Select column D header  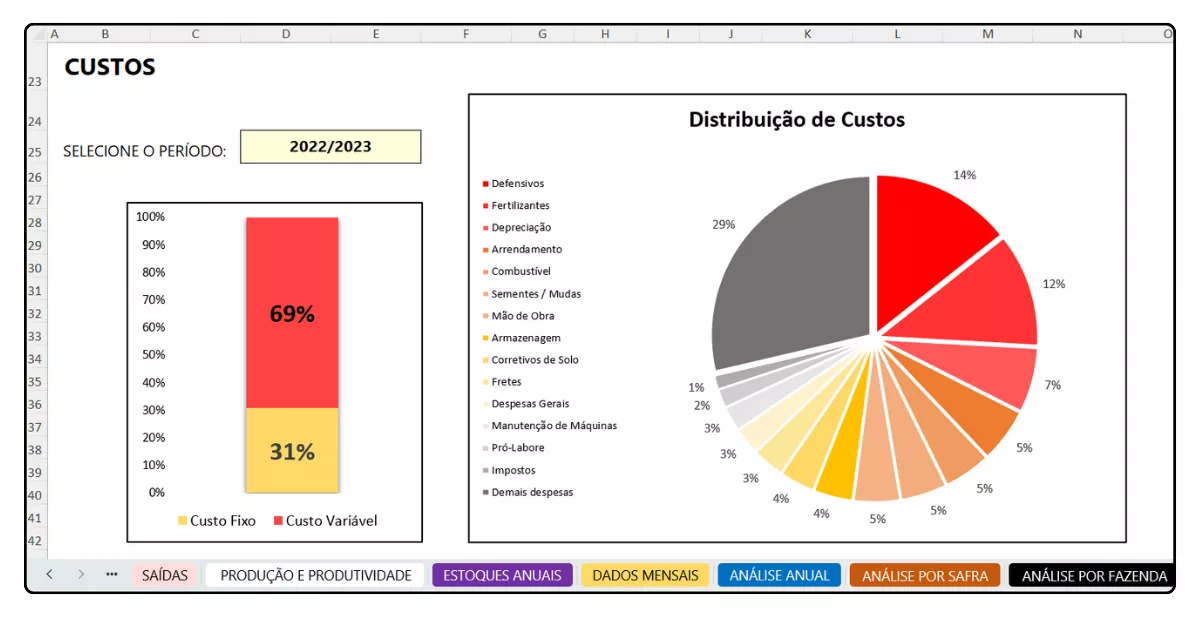pyautogui.click(x=285, y=34)
